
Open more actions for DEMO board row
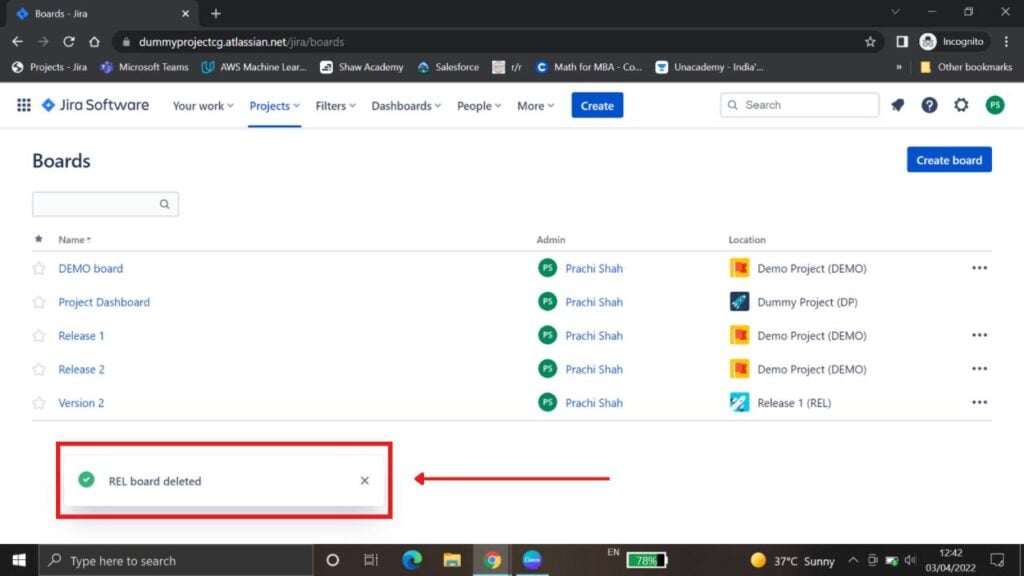(x=979, y=268)
